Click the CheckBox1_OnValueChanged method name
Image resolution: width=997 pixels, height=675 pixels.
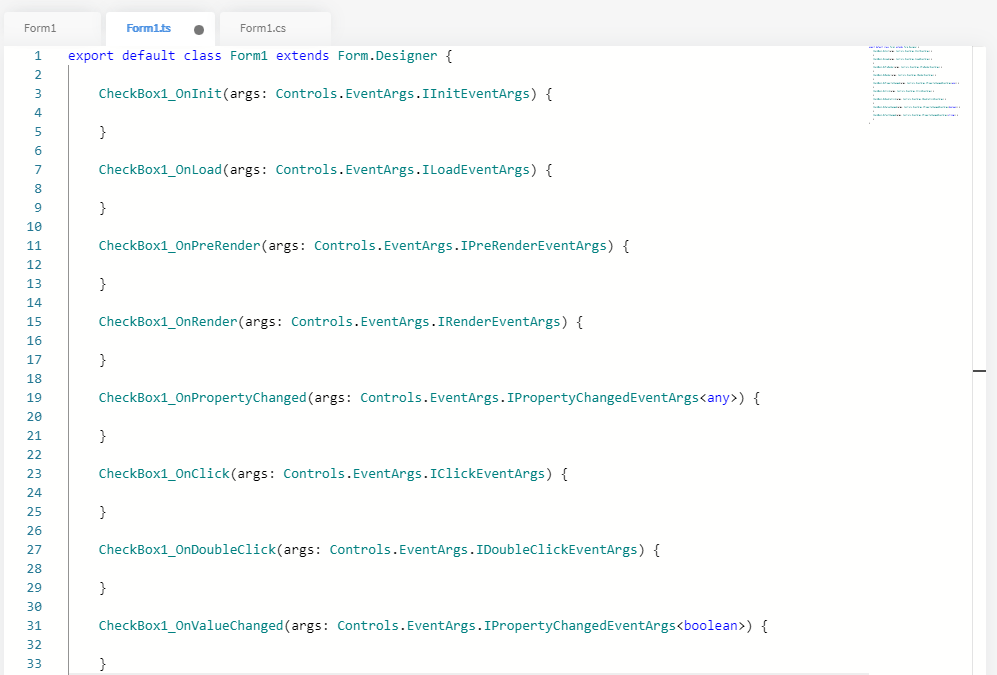coord(190,626)
